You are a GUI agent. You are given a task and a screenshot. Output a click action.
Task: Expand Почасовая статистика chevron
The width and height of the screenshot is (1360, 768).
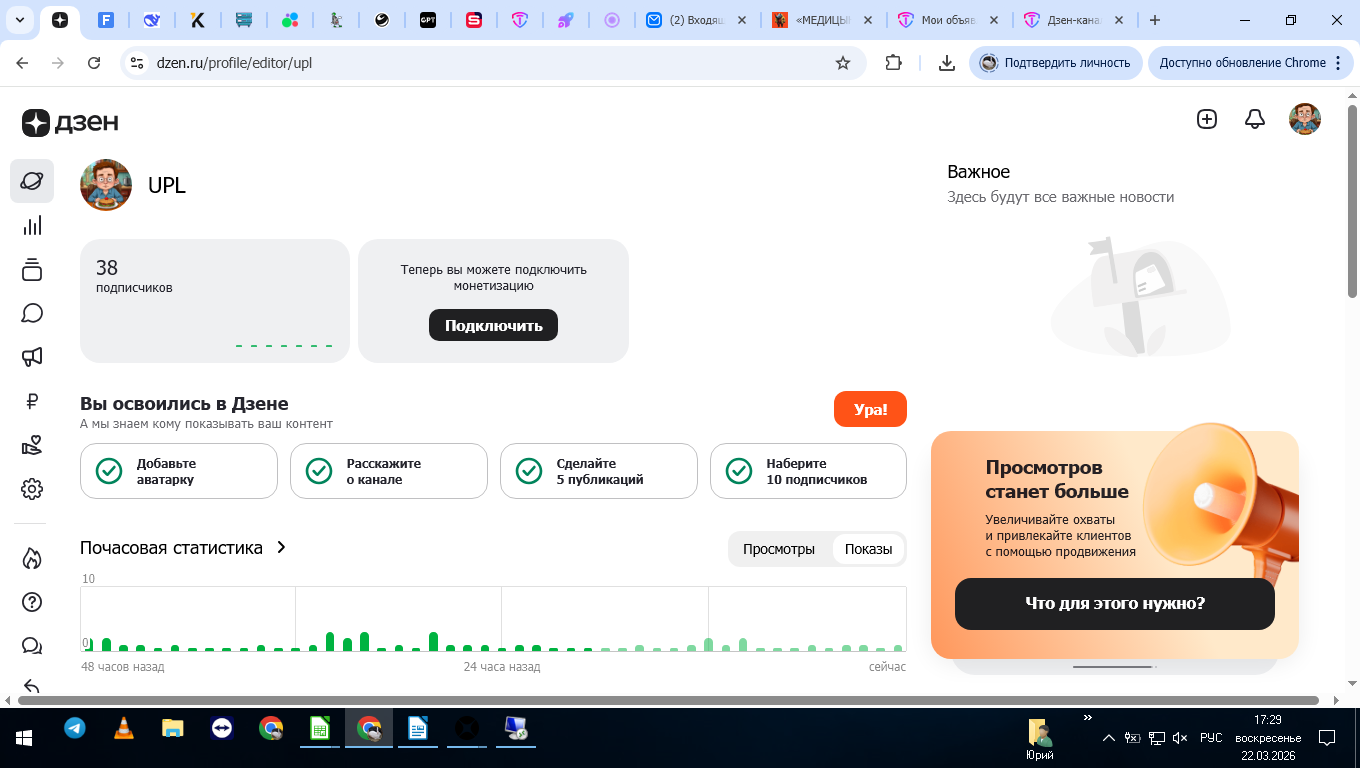point(281,547)
